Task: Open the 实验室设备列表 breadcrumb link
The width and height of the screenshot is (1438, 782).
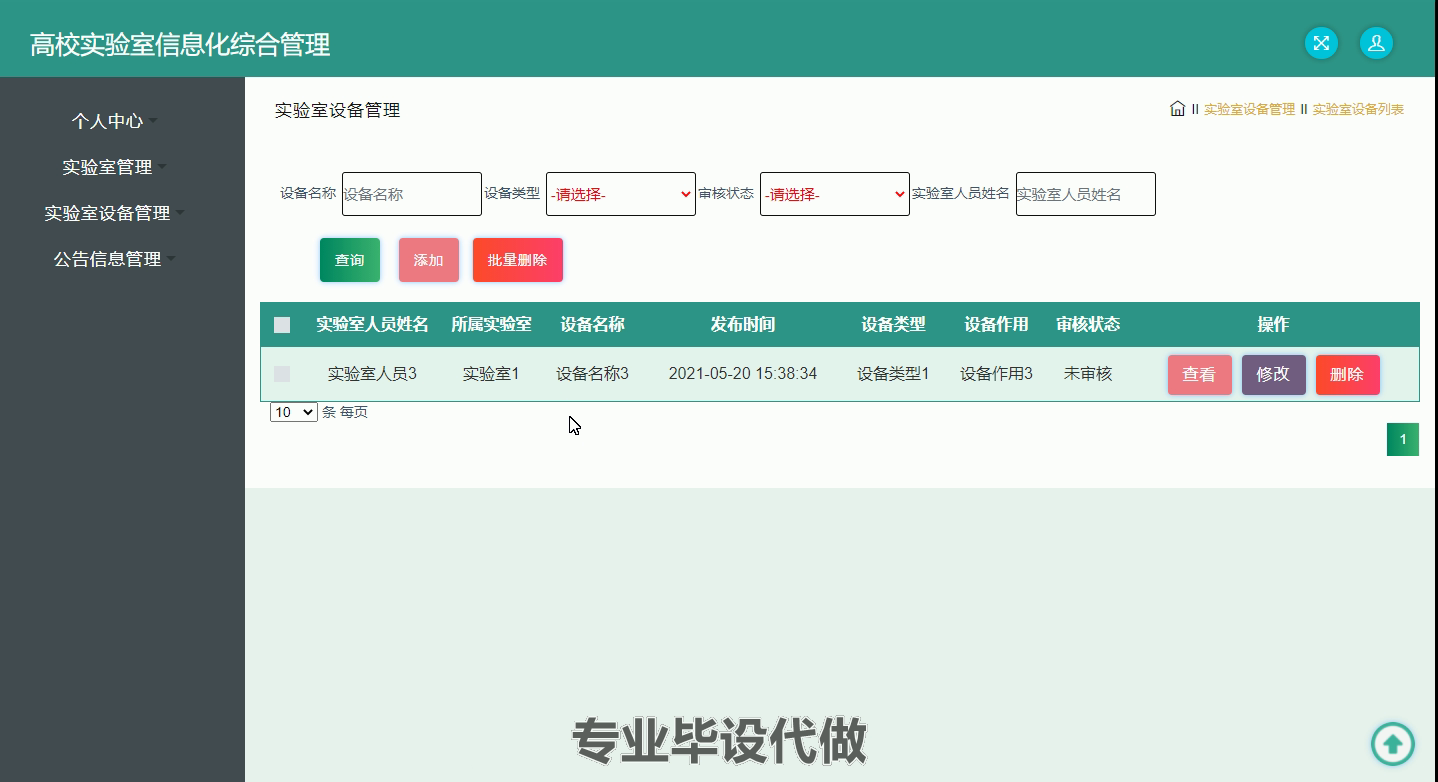Action: pos(1358,109)
